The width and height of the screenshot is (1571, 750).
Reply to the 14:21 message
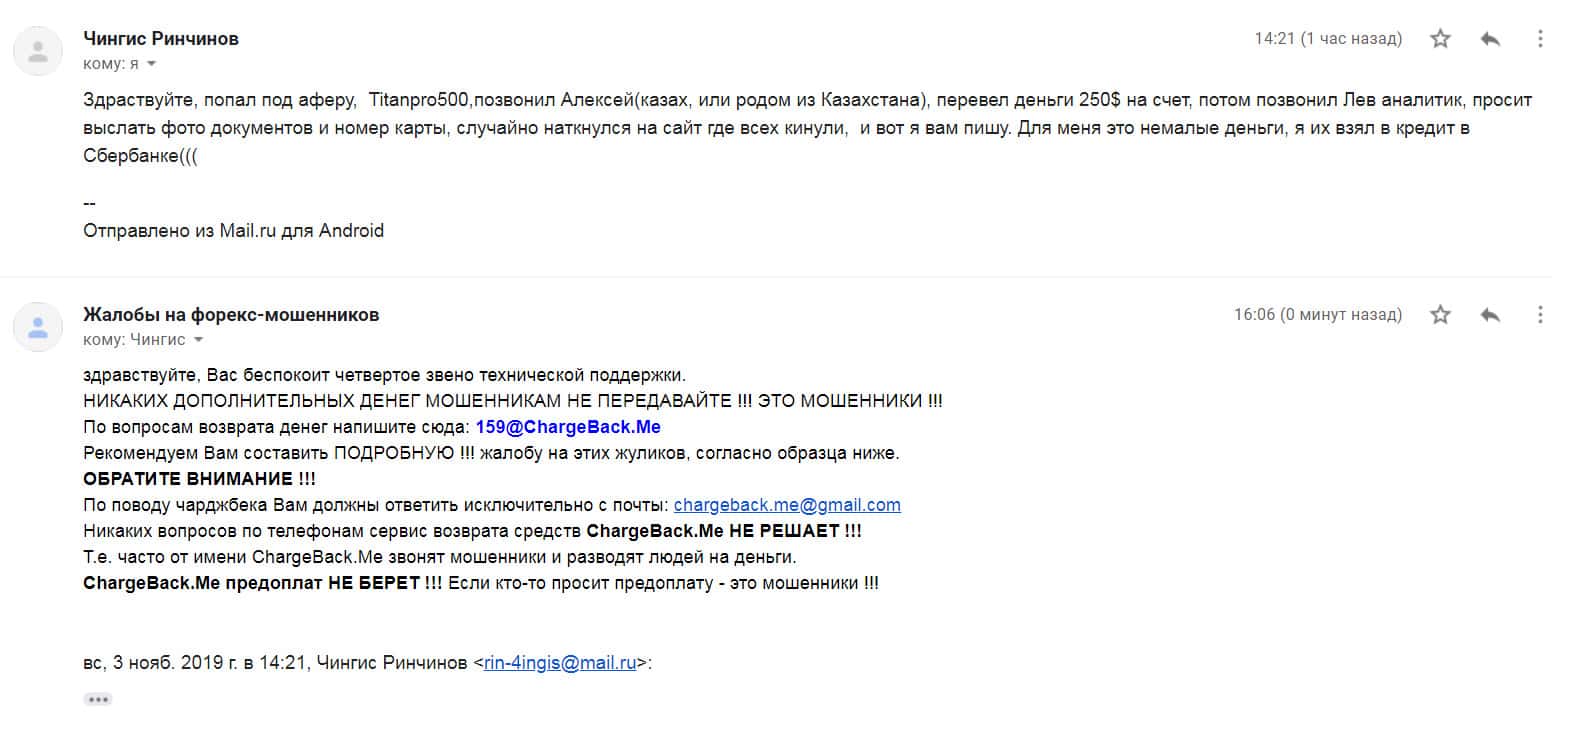1490,39
